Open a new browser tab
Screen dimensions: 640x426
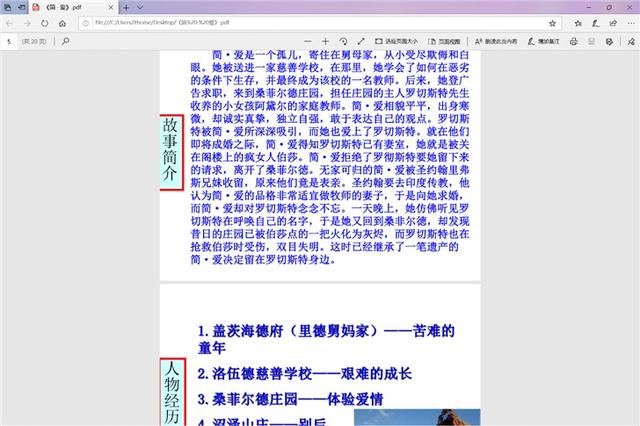(126, 7)
